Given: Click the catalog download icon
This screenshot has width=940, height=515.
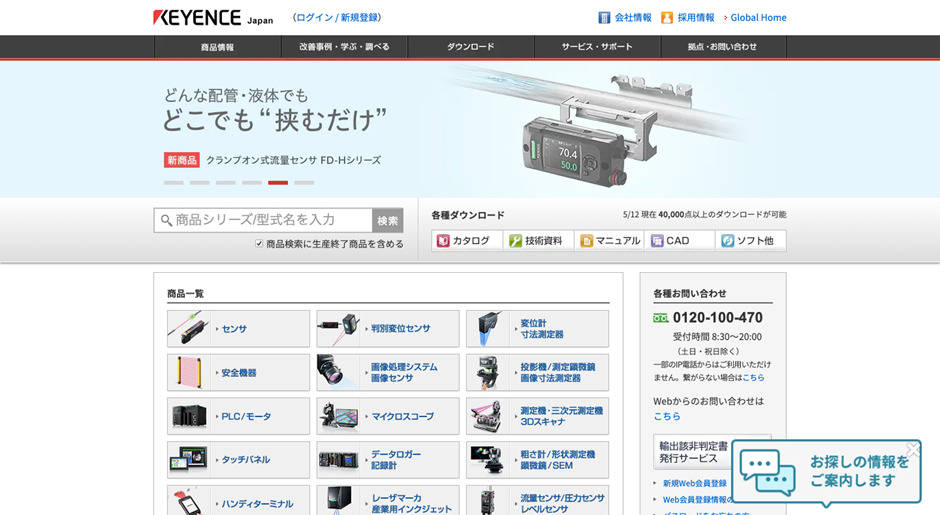Looking at the screenshot, I should coord(443,241).
